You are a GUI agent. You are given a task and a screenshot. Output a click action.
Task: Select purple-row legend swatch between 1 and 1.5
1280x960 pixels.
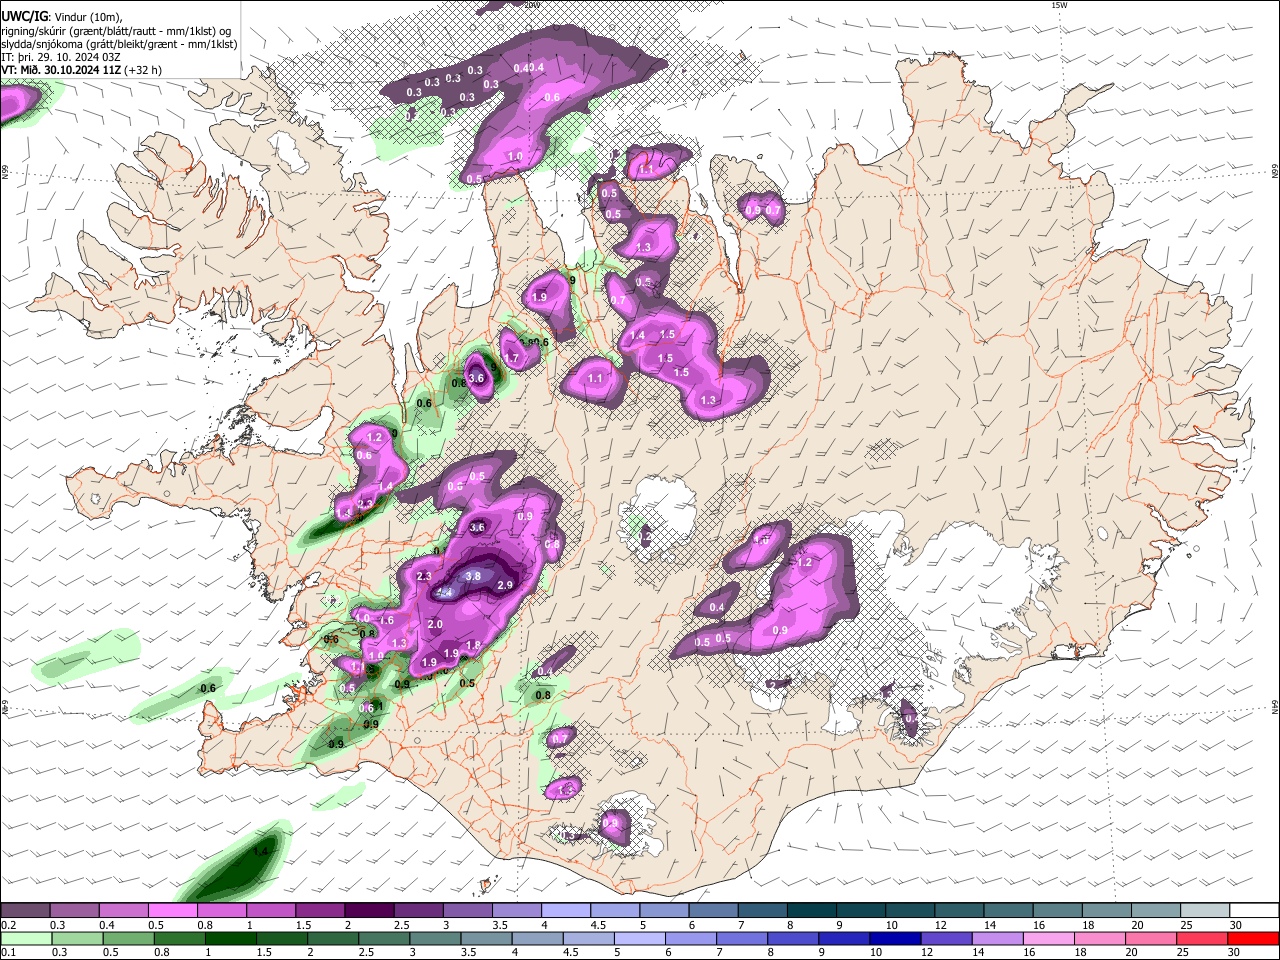(270, 910)
